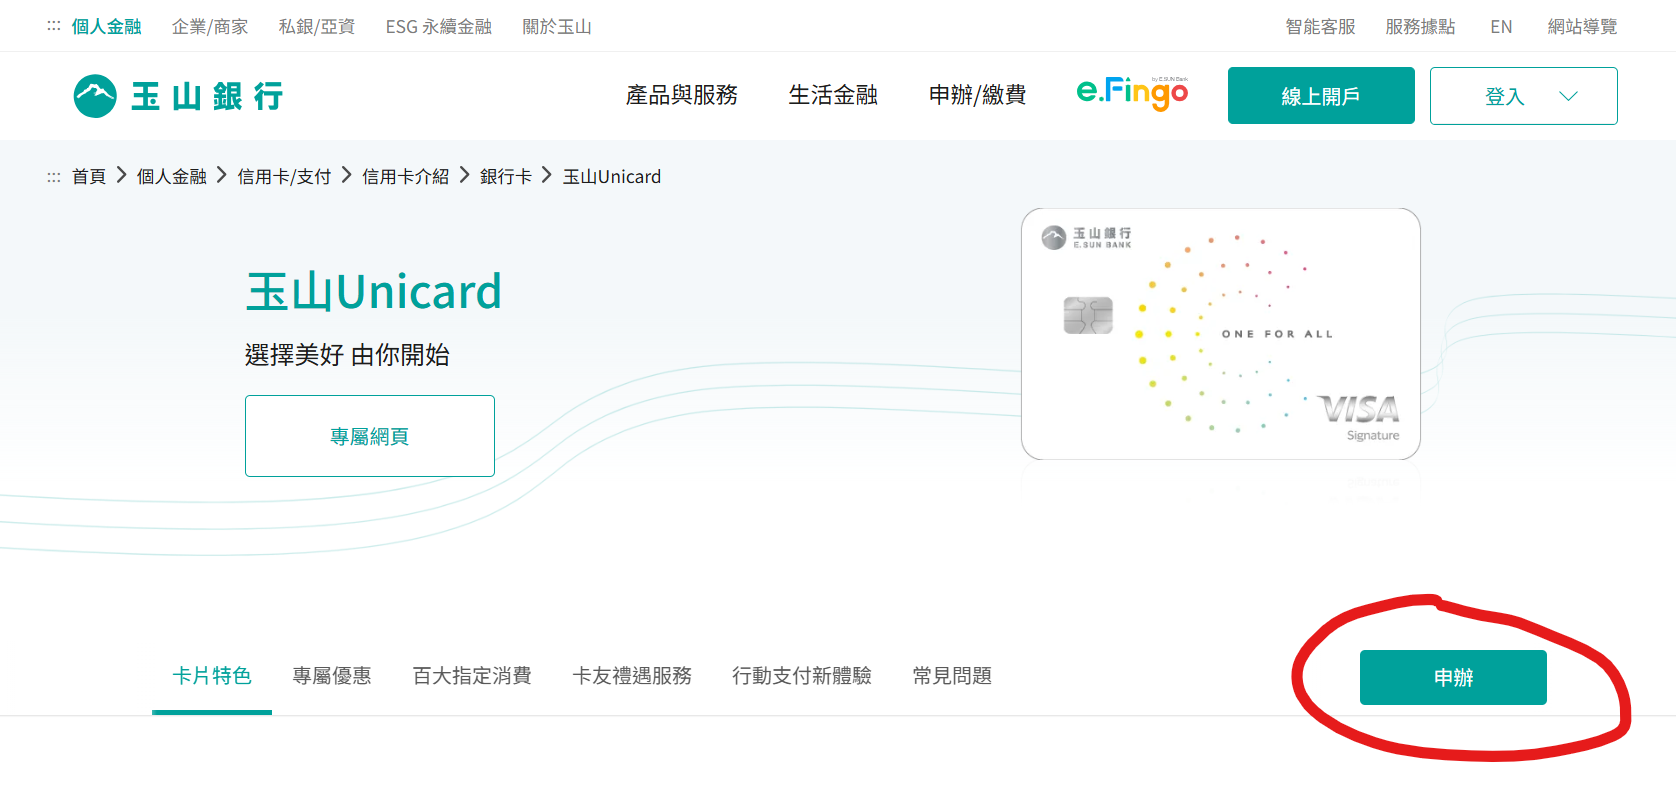Viewport: 1676px width, 805px height.
Task: Click the dotted icon before breadcrumb 首頁
Action: tap(54, 177)
